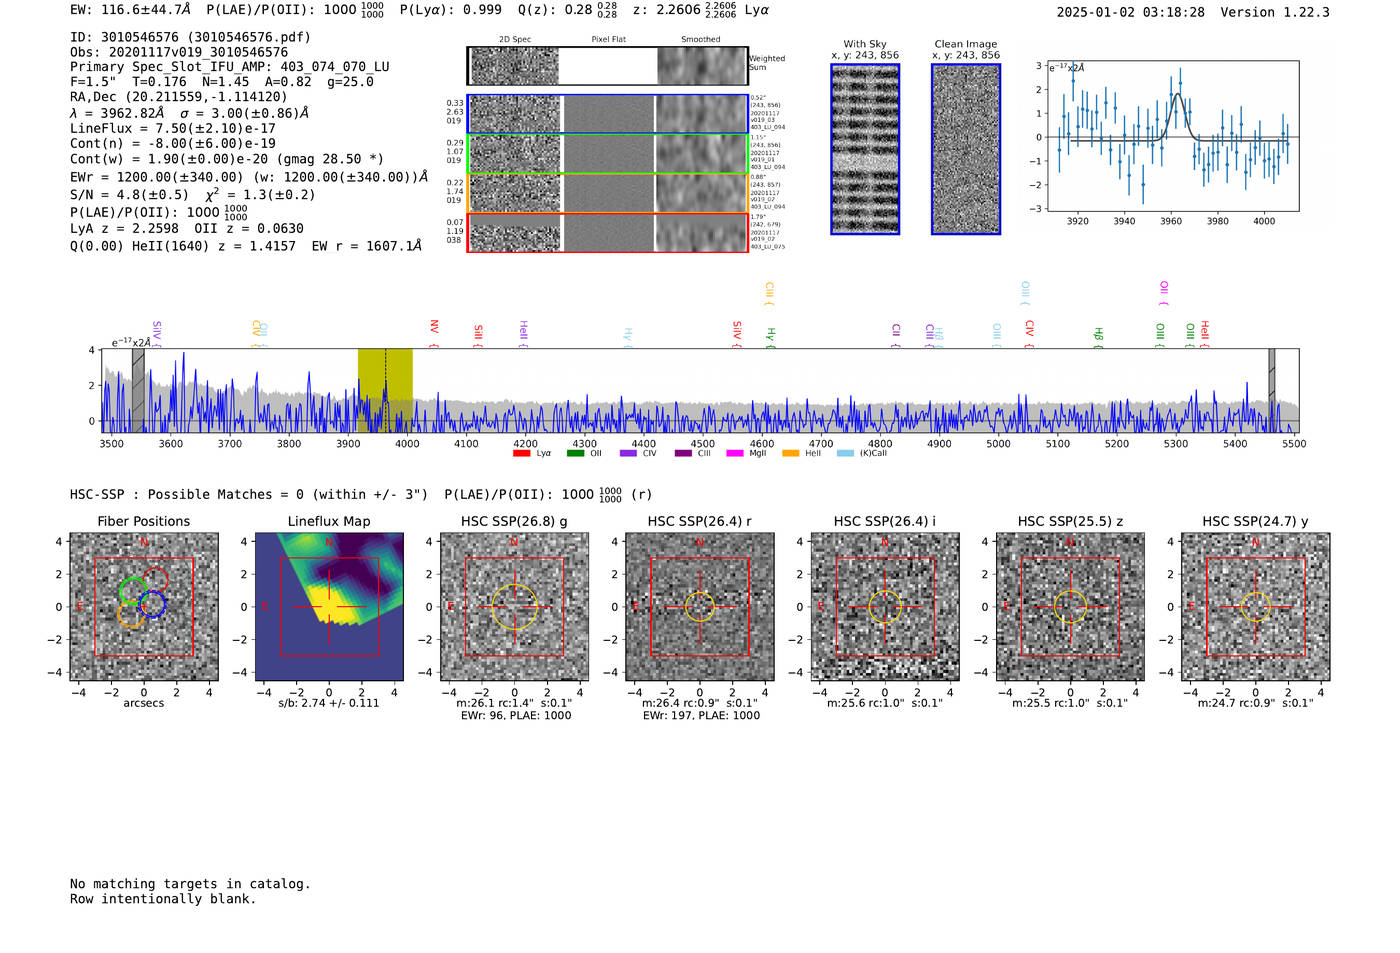Click the Clean Image panel
This screenshot has width=1400, height=953.
coord(966,149)
